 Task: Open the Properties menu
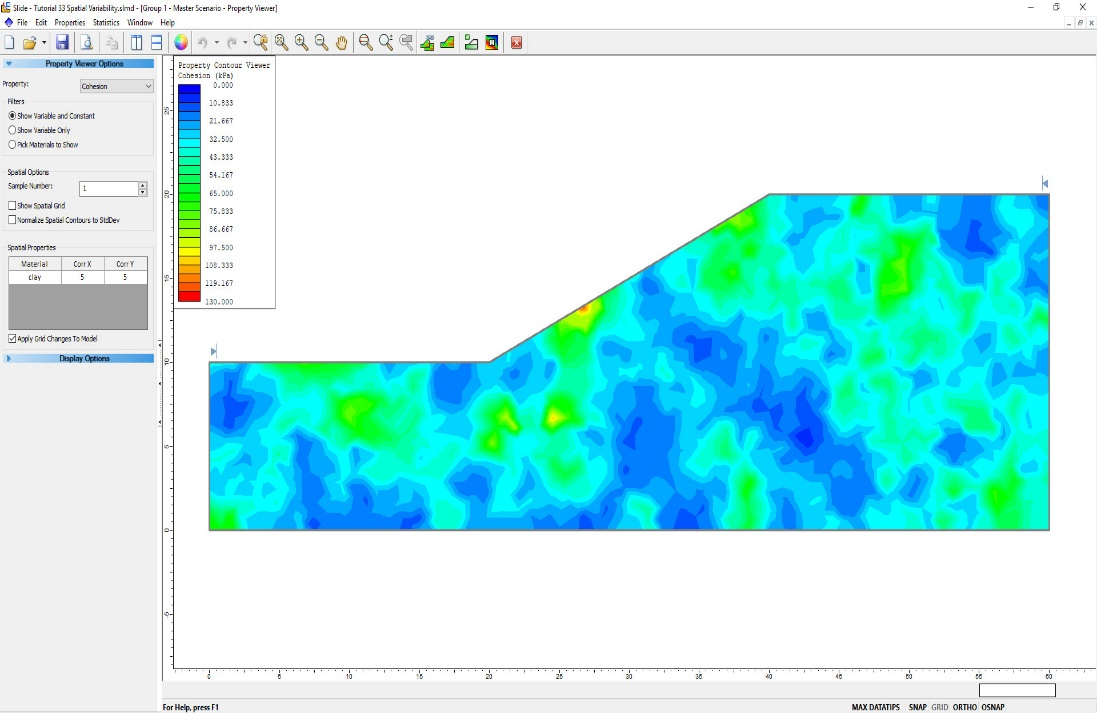tap(69, 22)
